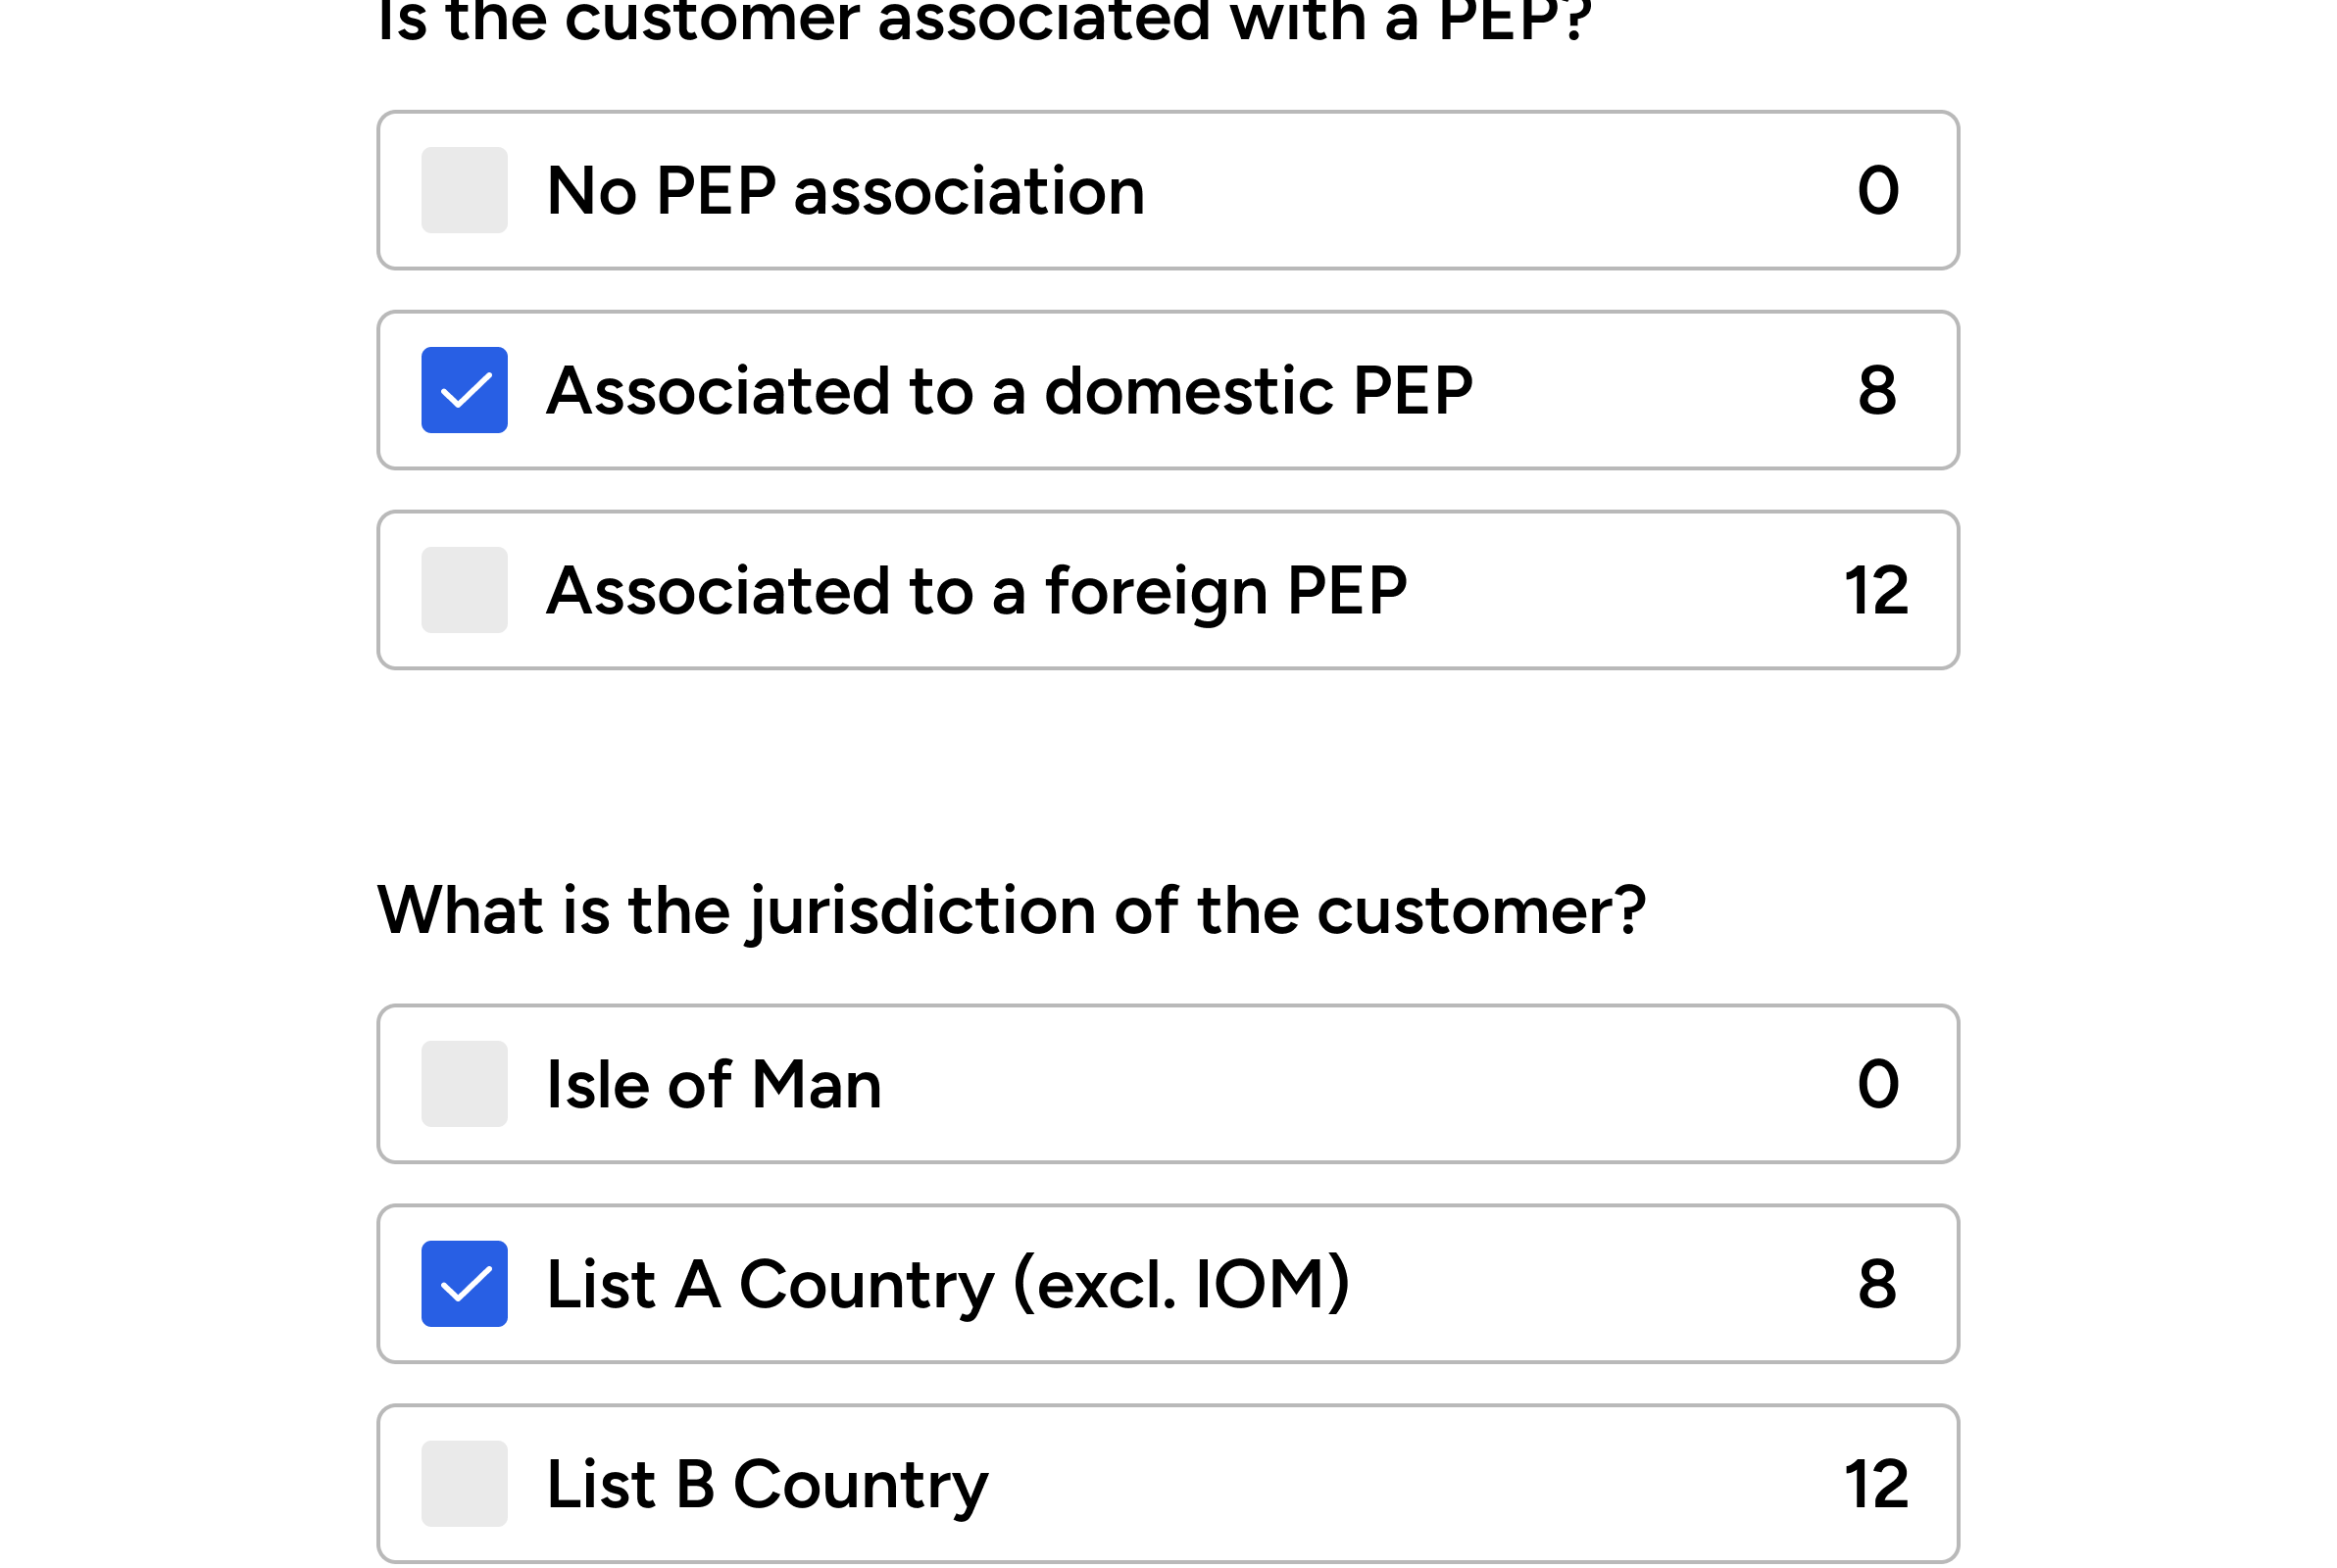Click score 0 in Isle of Man row
This screenshot has width=2337, height=1568.
click(1878, 1084)
